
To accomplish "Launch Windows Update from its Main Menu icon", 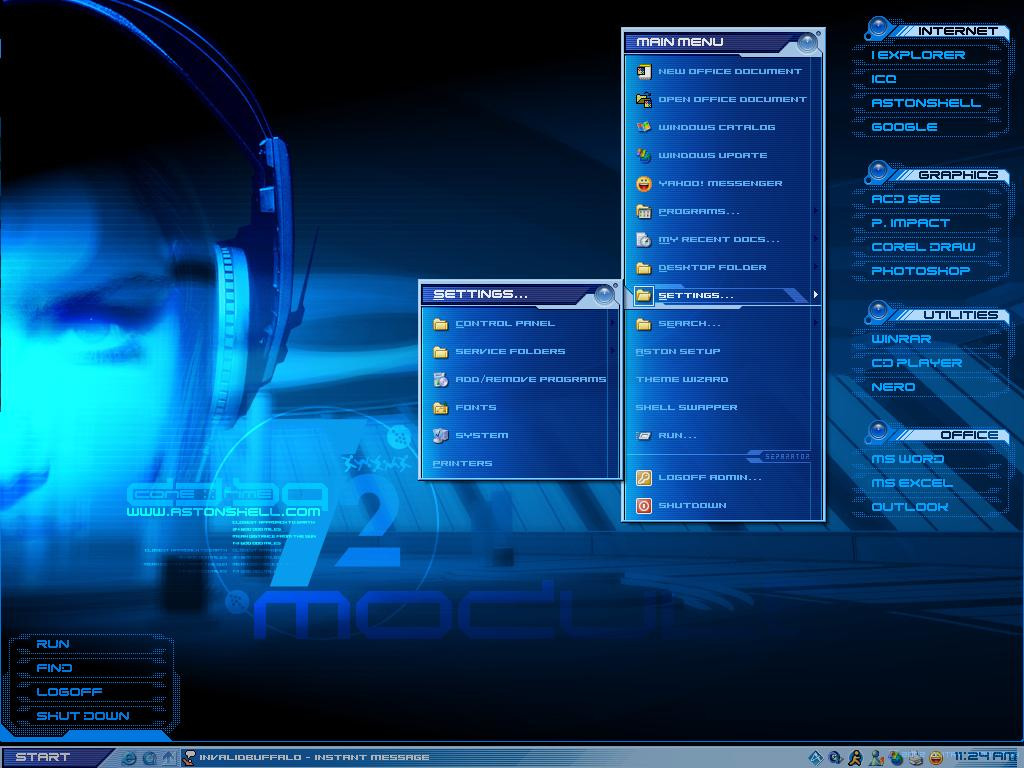I will pos(644,155).
